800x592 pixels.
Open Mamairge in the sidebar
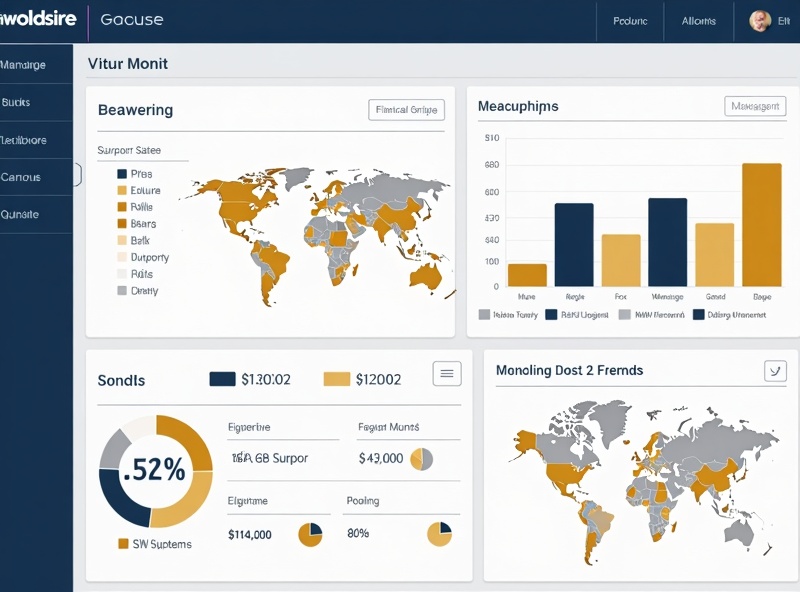[x=36, y=65]
